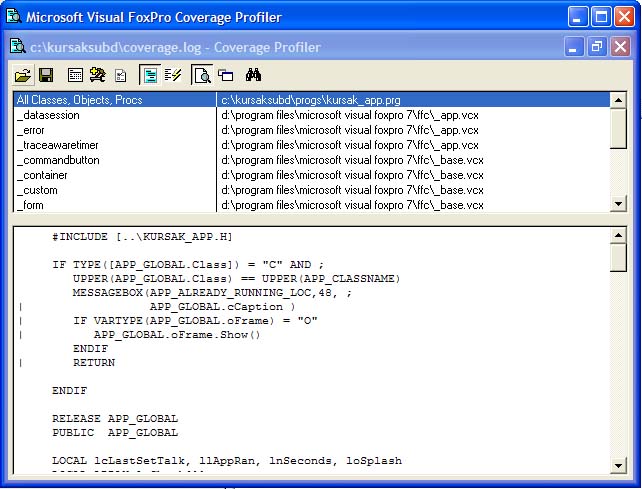Click the RELEASE APP_GLOBAL line

point(115,419)
